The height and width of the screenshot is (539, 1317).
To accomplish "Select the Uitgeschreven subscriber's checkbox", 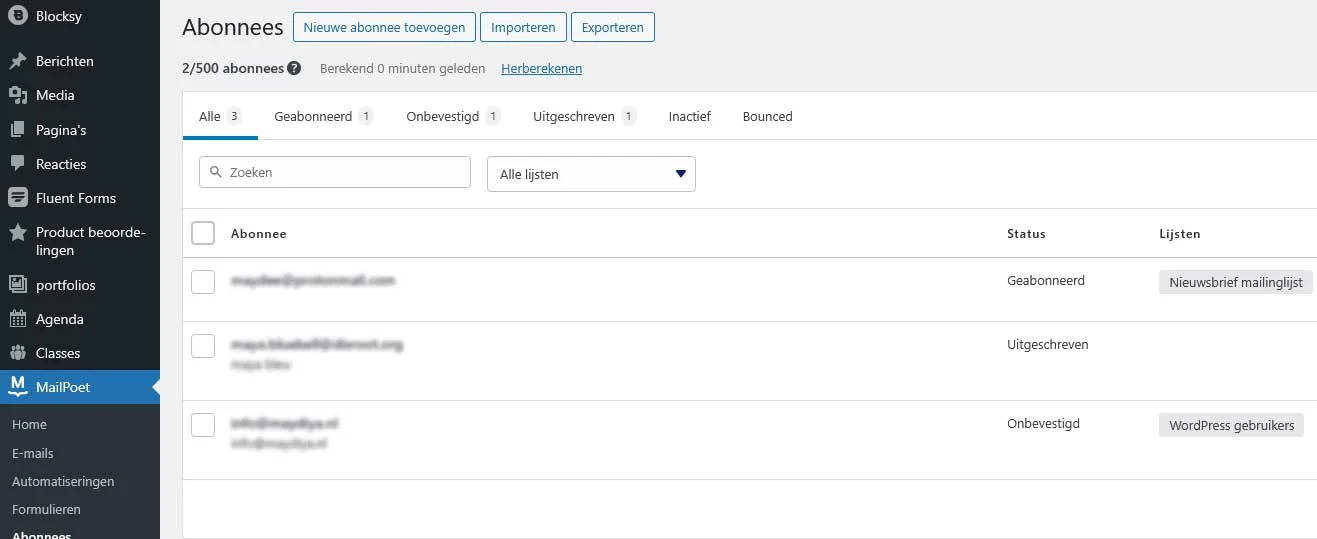I will click(203, 346).
